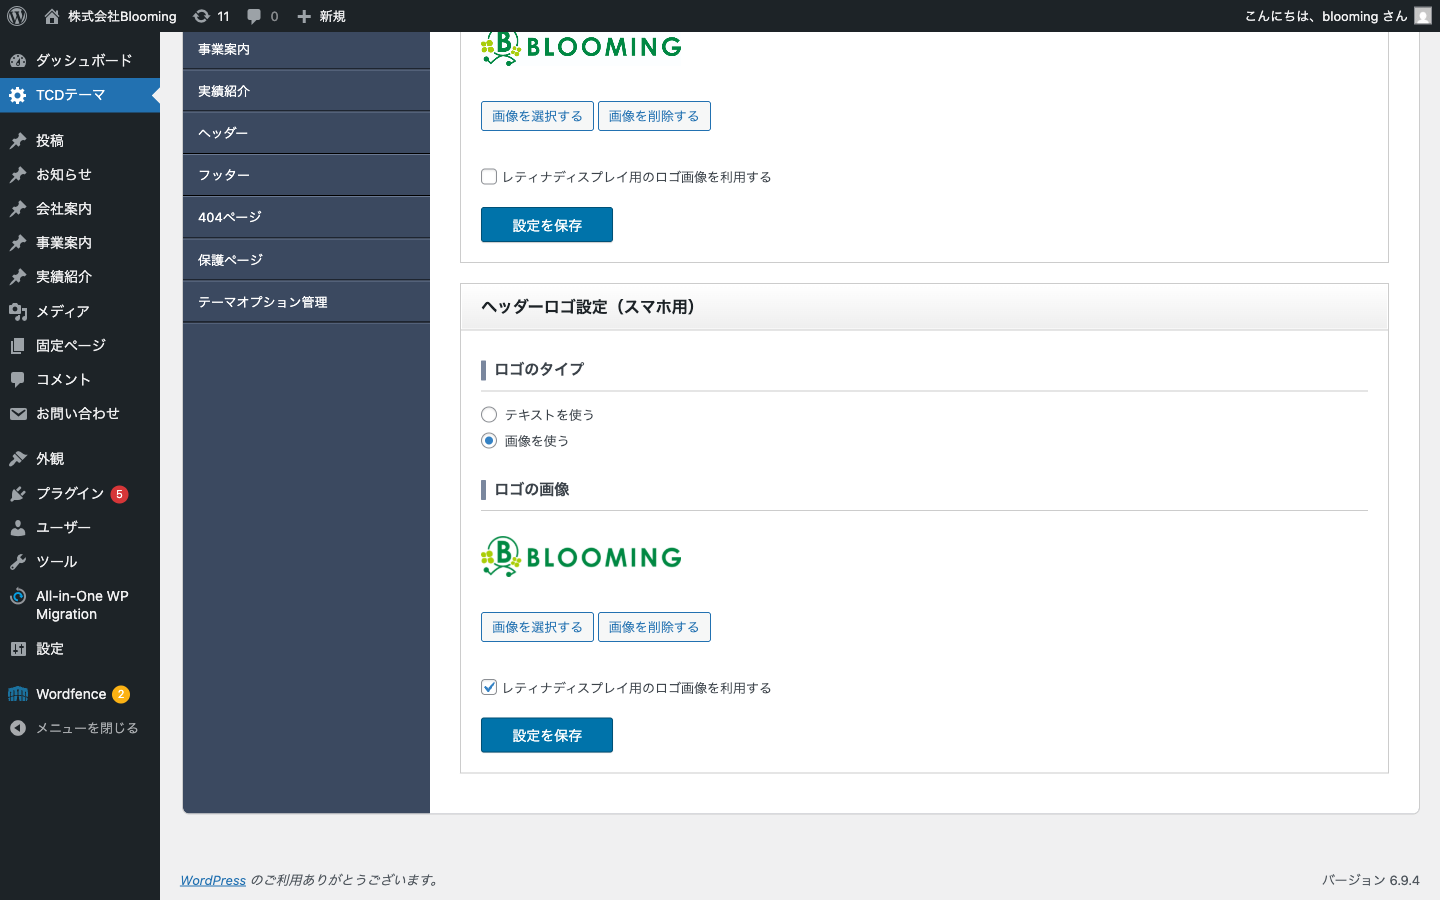The height and width of the screenshot is (900, 1440).
Task: Click 画像を選択する button in upper section
Action: coord(537,116)
